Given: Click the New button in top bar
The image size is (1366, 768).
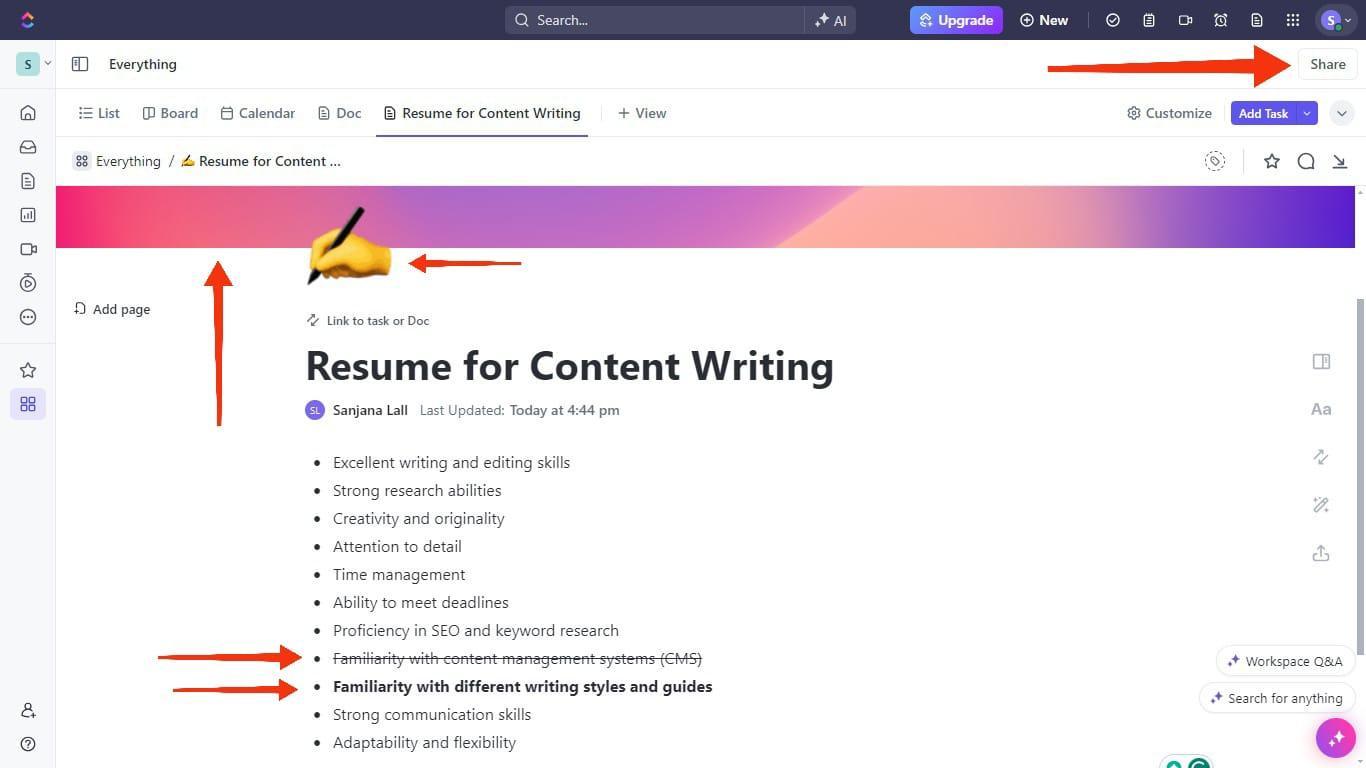Looking at the screenshot, I should point(1044,20).
